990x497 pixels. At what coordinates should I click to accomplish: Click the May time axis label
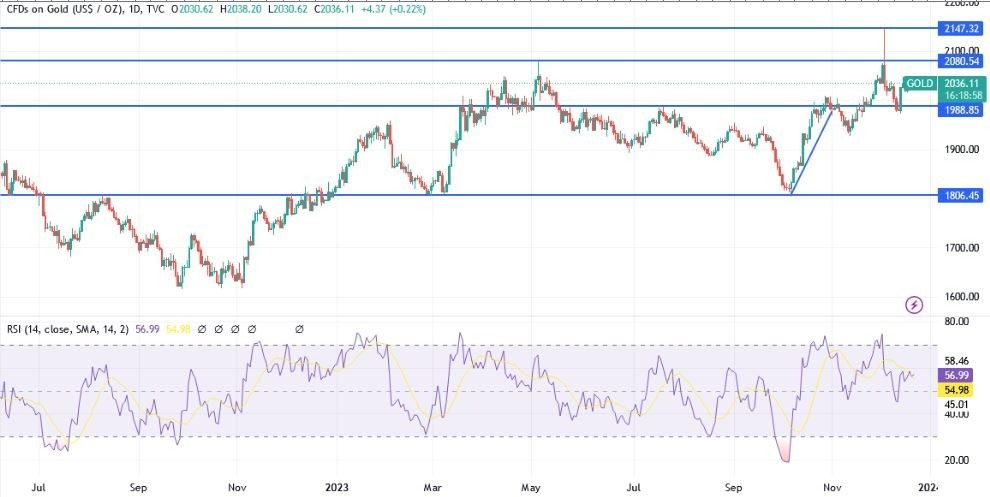[x=532, y=488]
